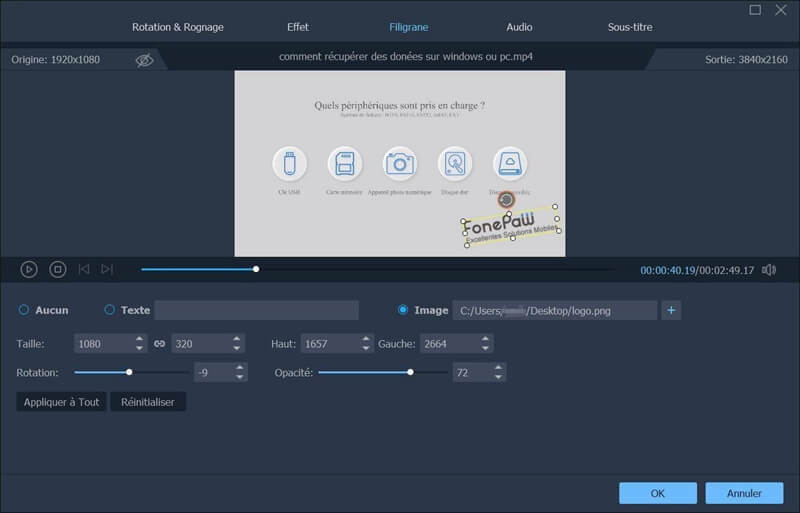Increase the Taille height value 320

pos(236,339)
